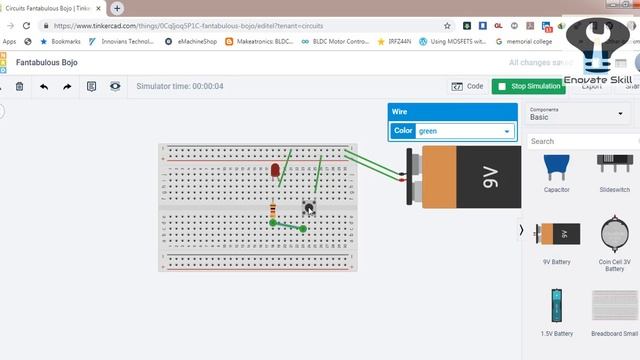Select the Capacitor component

(556, 173)
